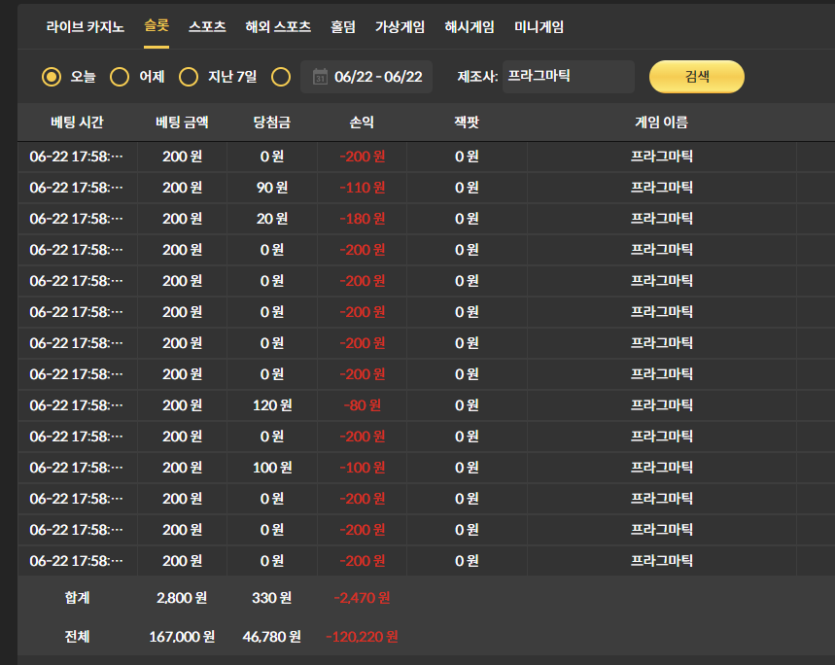The image size is (835, 665).
Task: Go to the 홀덤 tab
Action: [343, 27]
